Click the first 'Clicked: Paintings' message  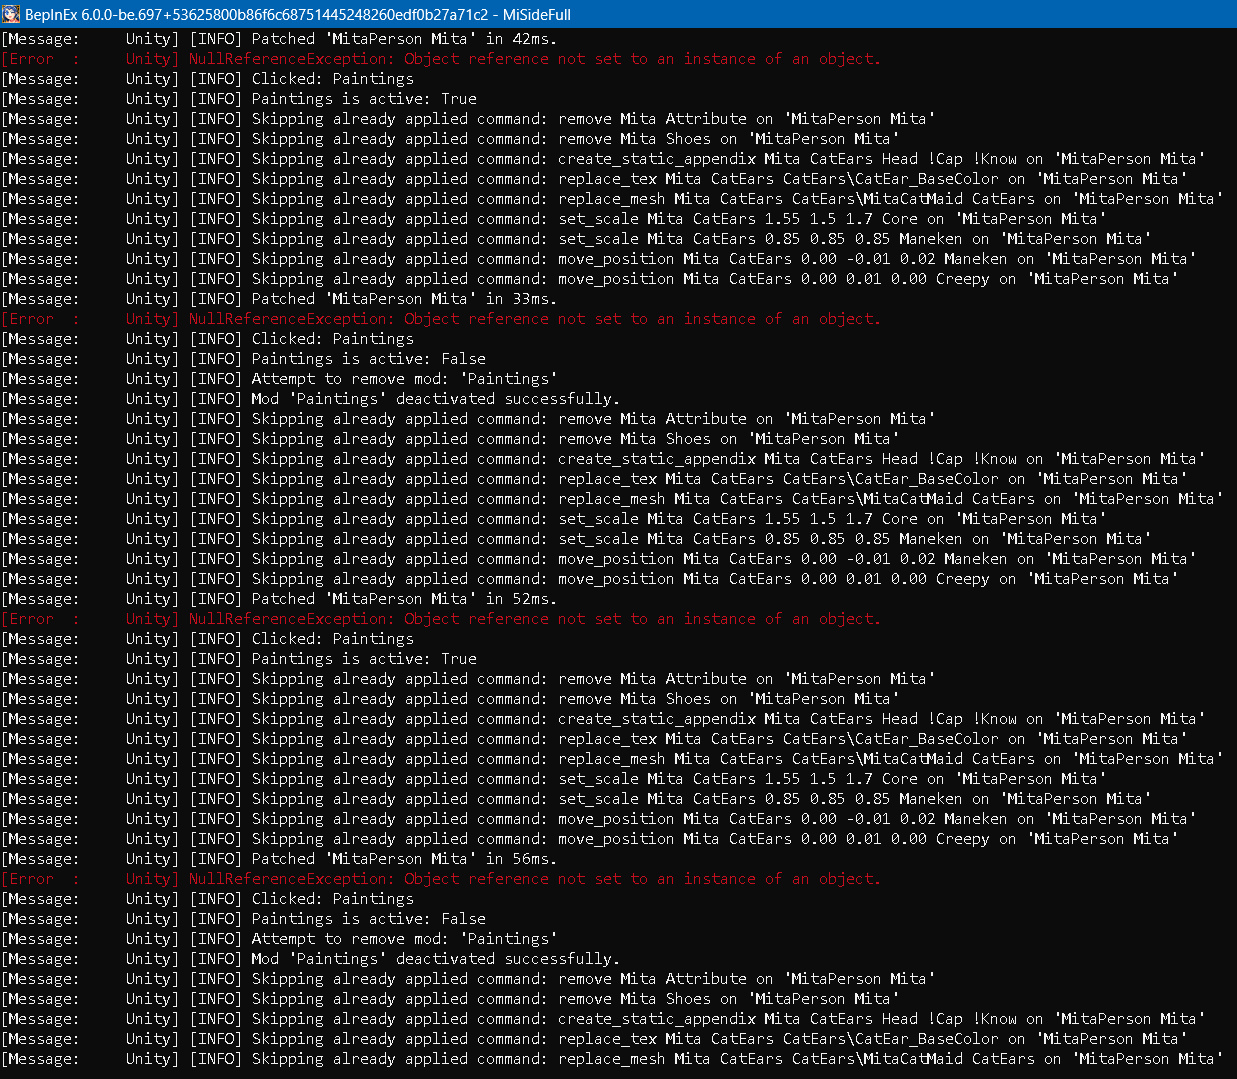[x=332, y=79]
